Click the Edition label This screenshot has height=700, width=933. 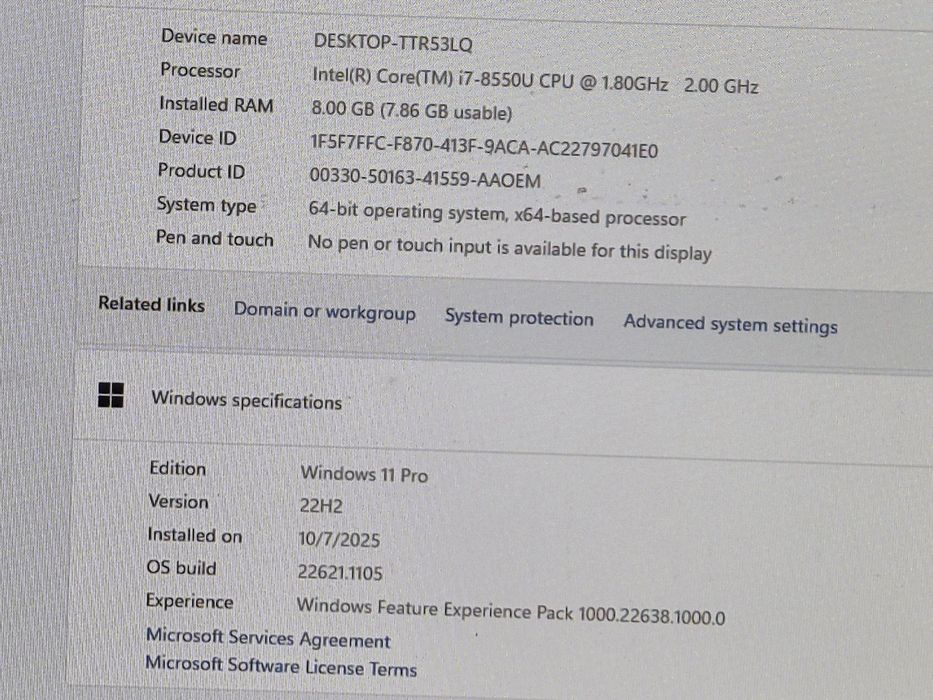point(178,468)
